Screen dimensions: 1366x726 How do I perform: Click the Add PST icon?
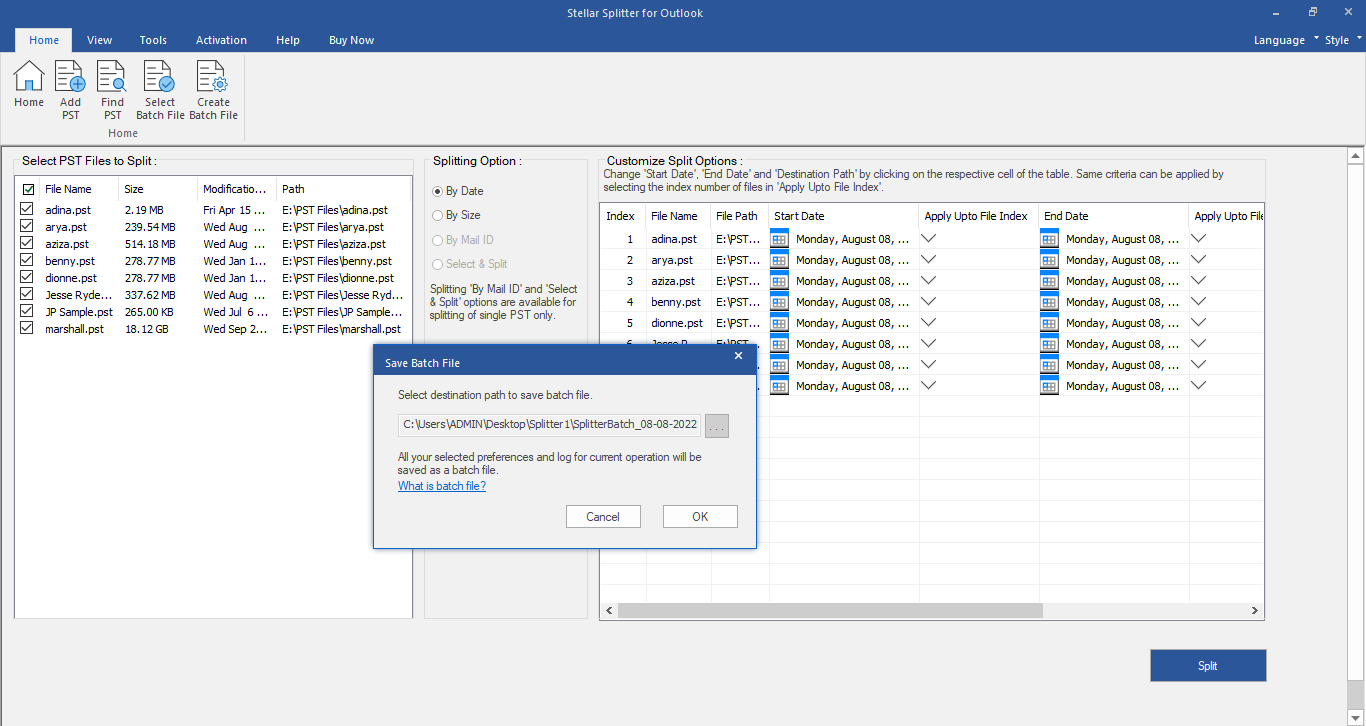click(x=70, y=90)
